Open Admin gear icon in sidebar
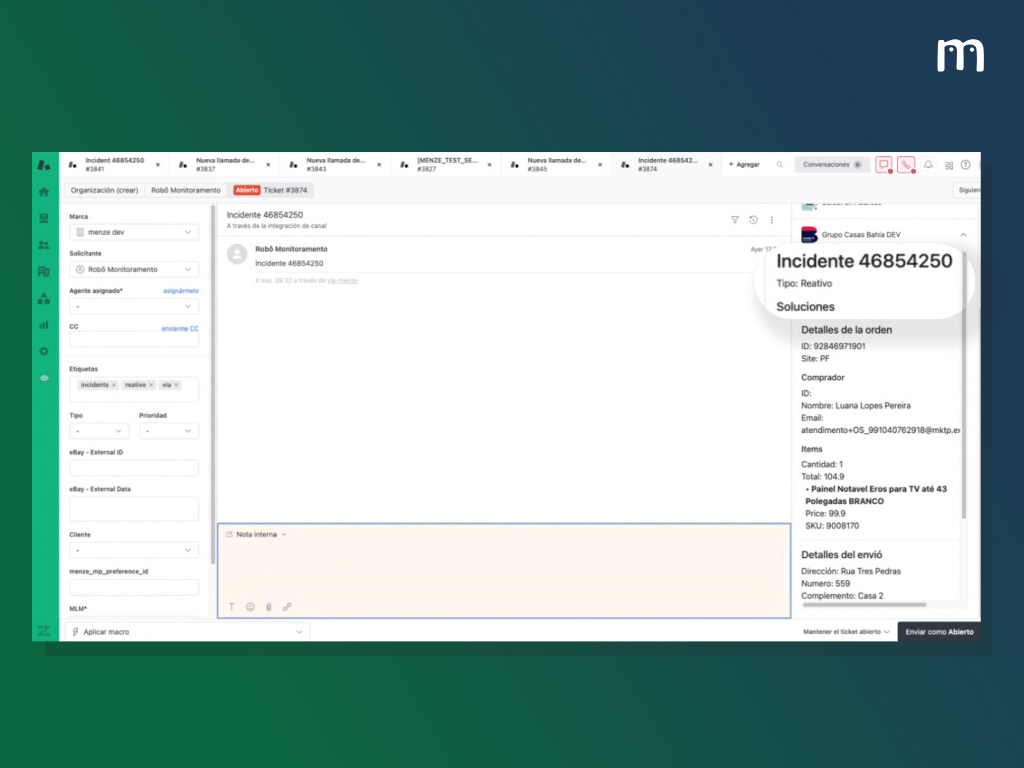 point(43,351)
